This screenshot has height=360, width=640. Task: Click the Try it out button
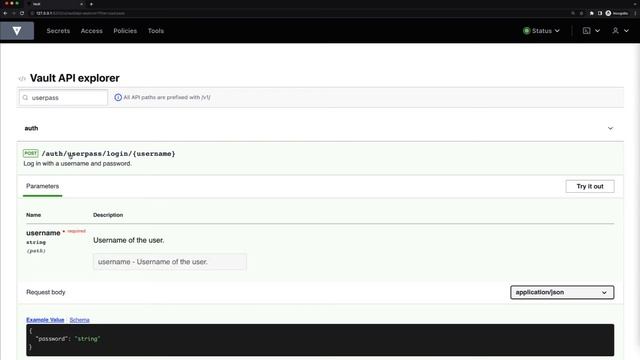click(590, 186)
